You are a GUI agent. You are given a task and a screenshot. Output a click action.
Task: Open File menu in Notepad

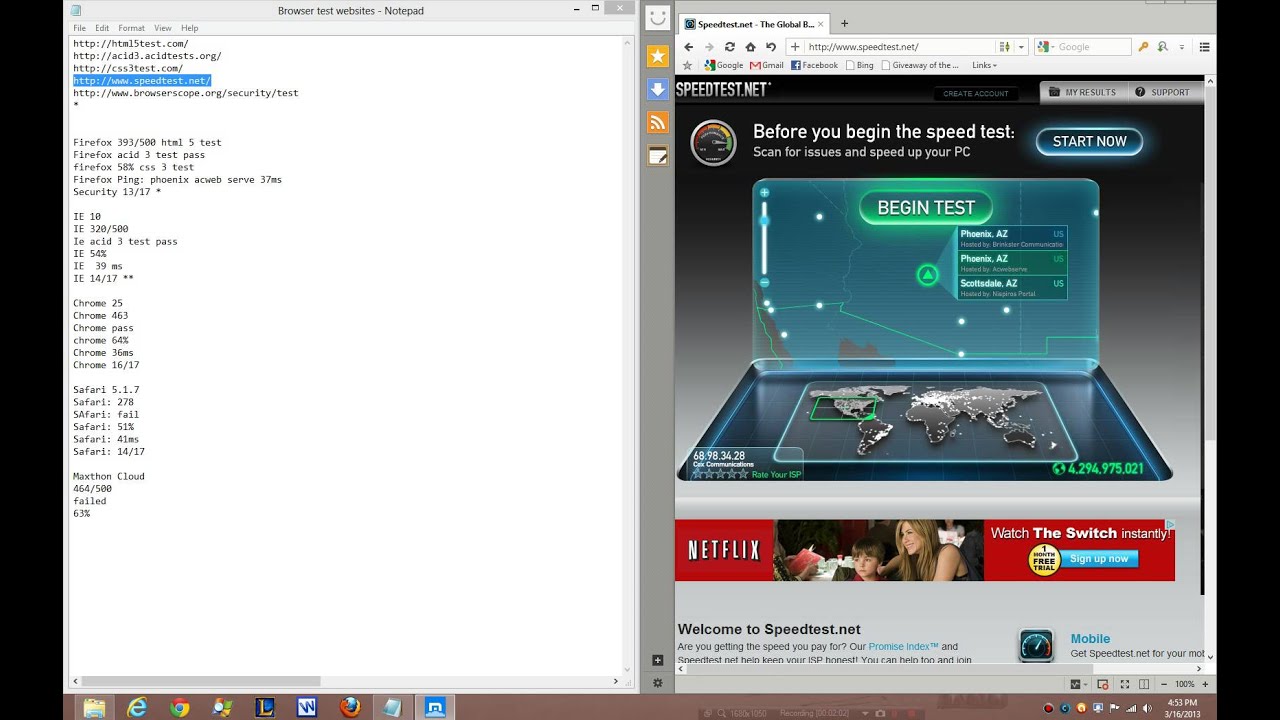pyautogui.click(x=79, y=28)
